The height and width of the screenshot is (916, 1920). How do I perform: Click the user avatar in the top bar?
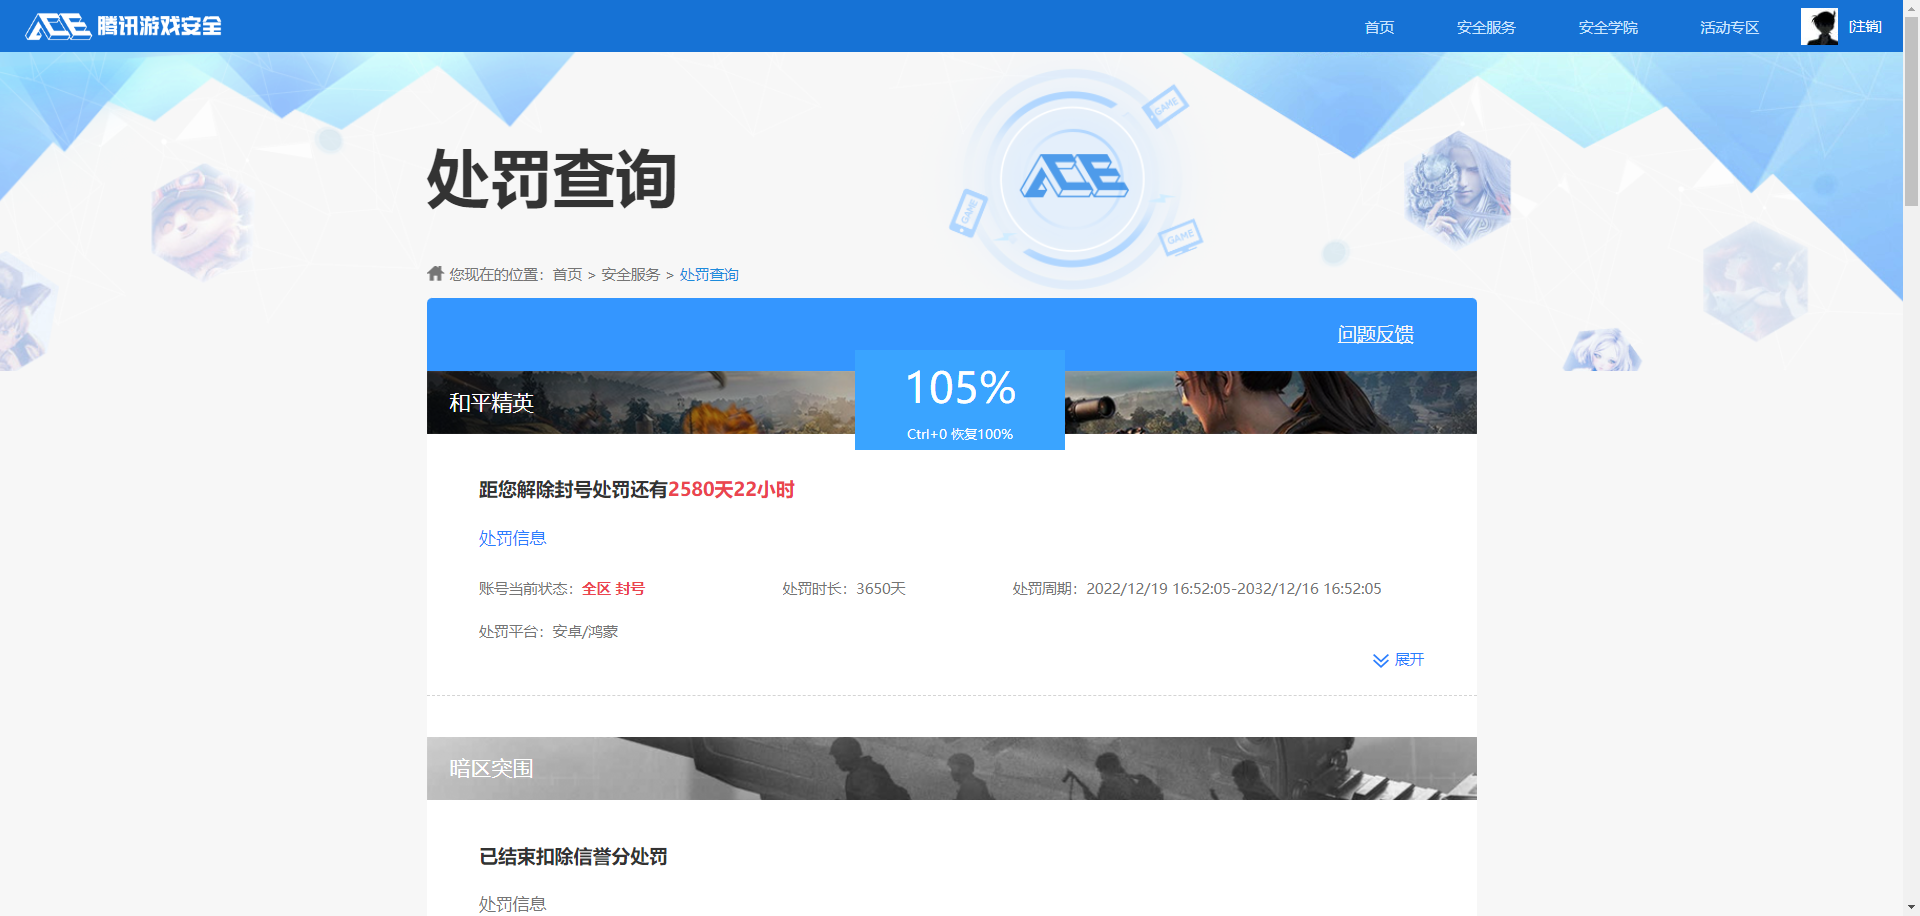(1820, 26)
